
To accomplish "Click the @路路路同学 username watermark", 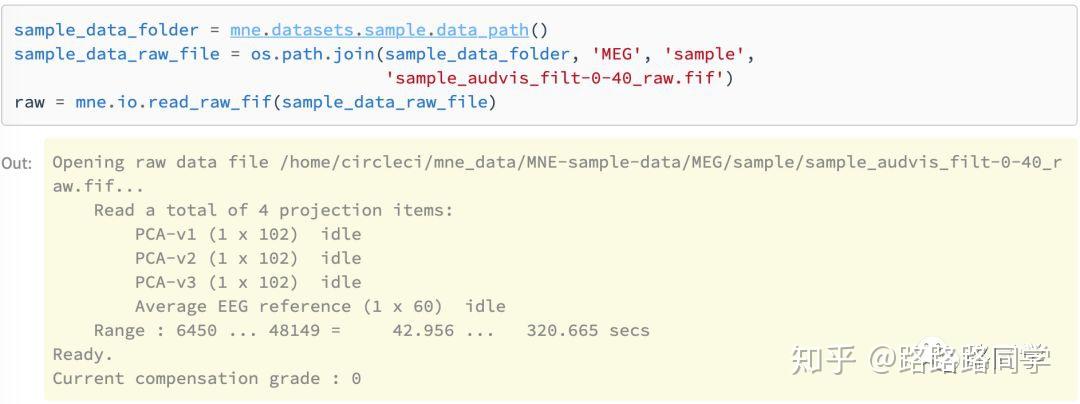I will coord(959,359).
